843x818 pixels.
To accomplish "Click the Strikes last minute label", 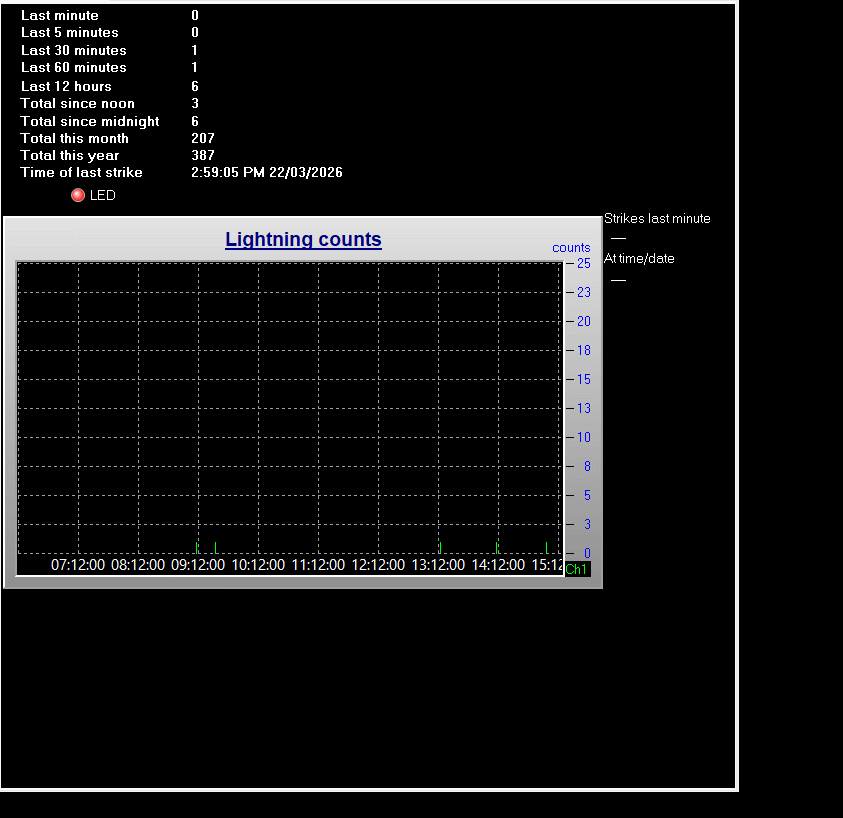I will pos(657,218).
